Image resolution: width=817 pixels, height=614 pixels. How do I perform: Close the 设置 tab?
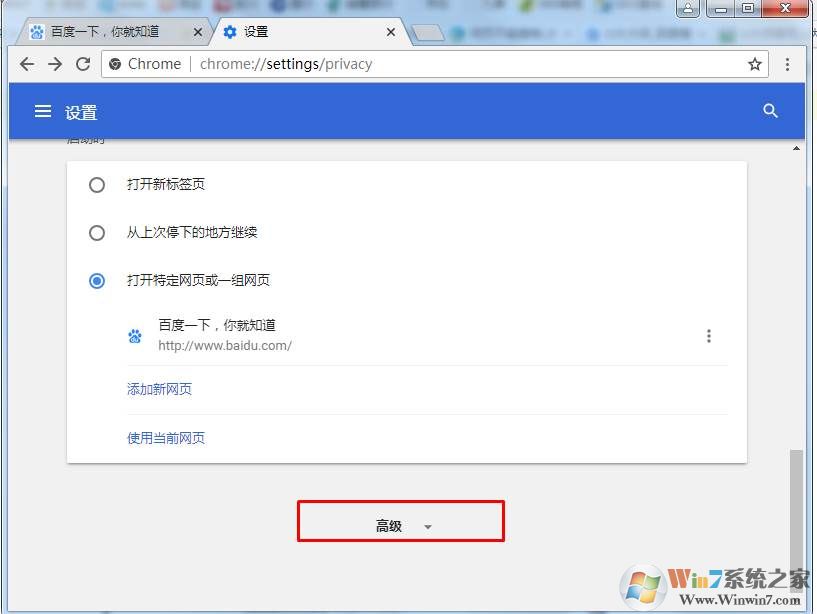coord(391,32)
